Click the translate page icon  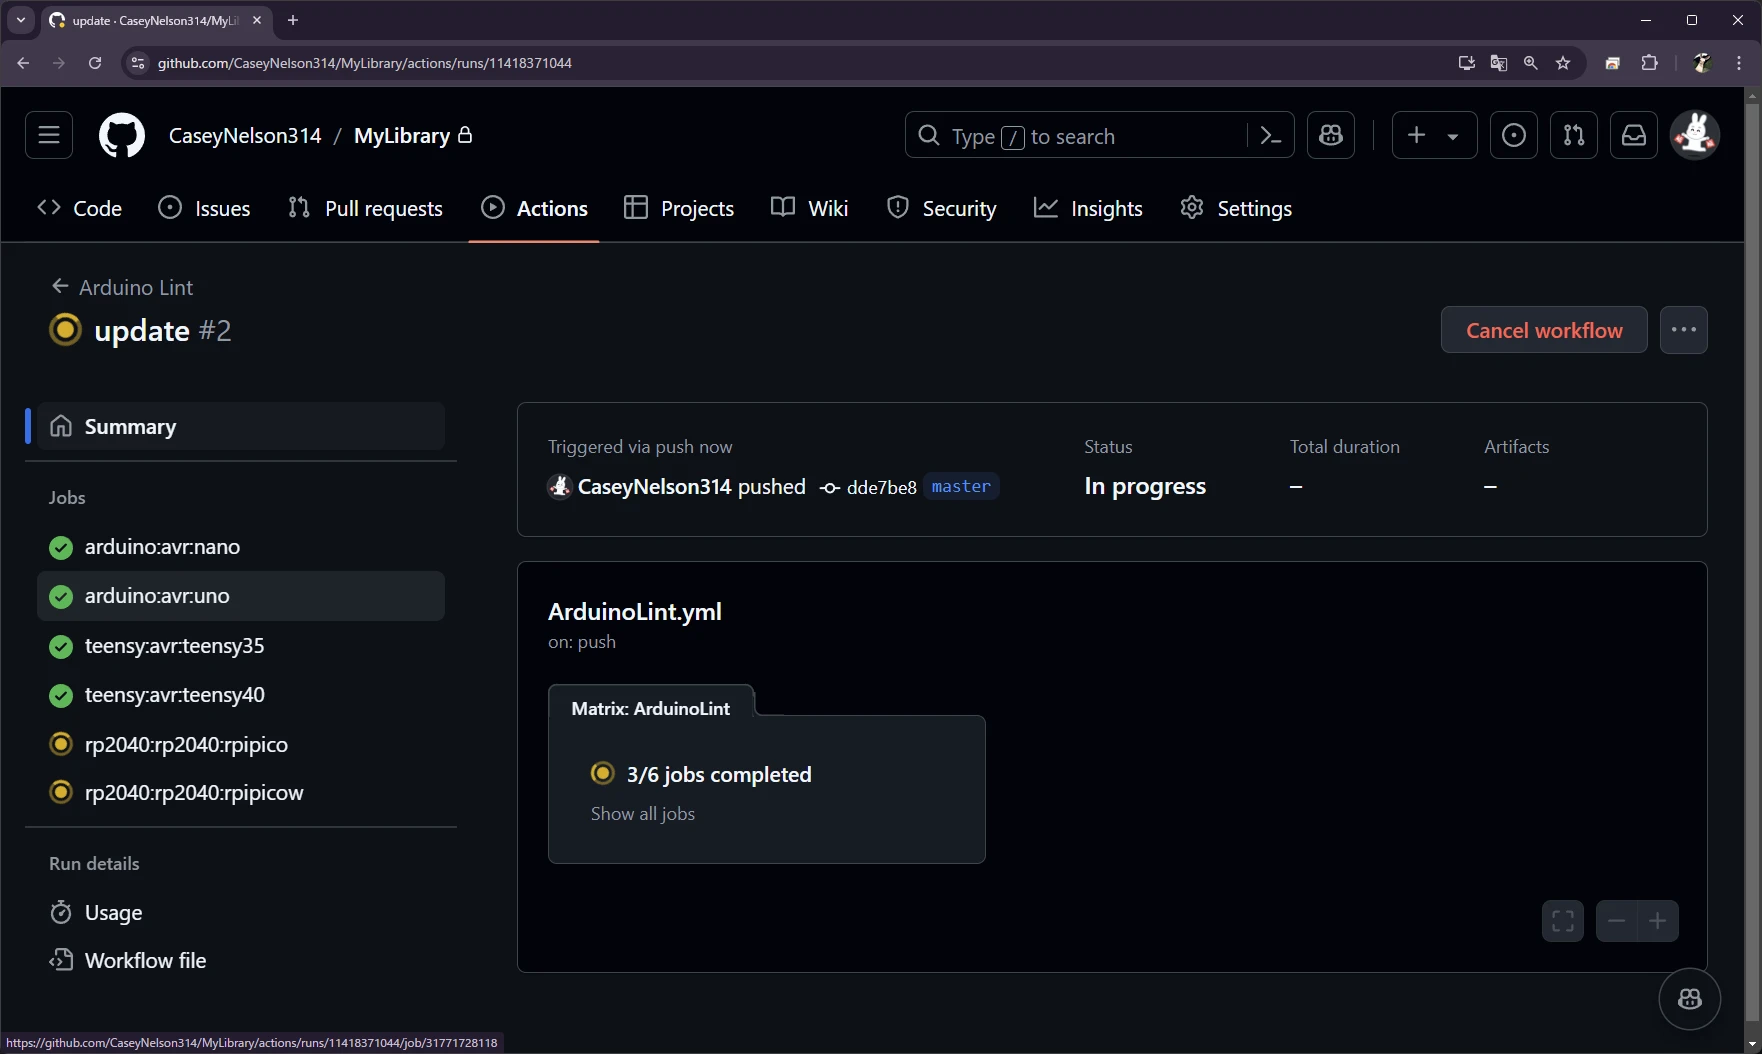(x=1498, y=63)
